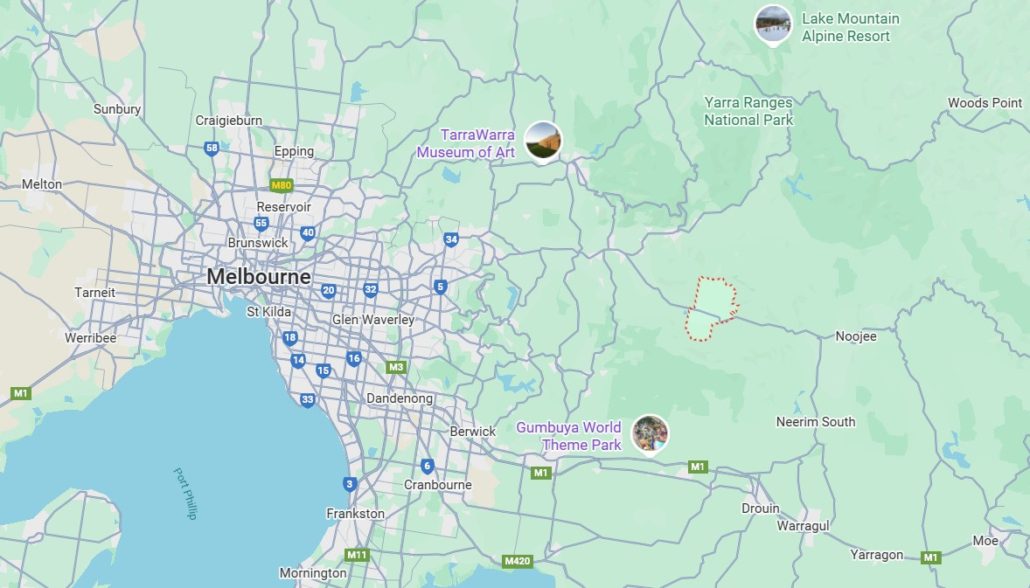Select the Melbourne city label

[x=259, y=277]
